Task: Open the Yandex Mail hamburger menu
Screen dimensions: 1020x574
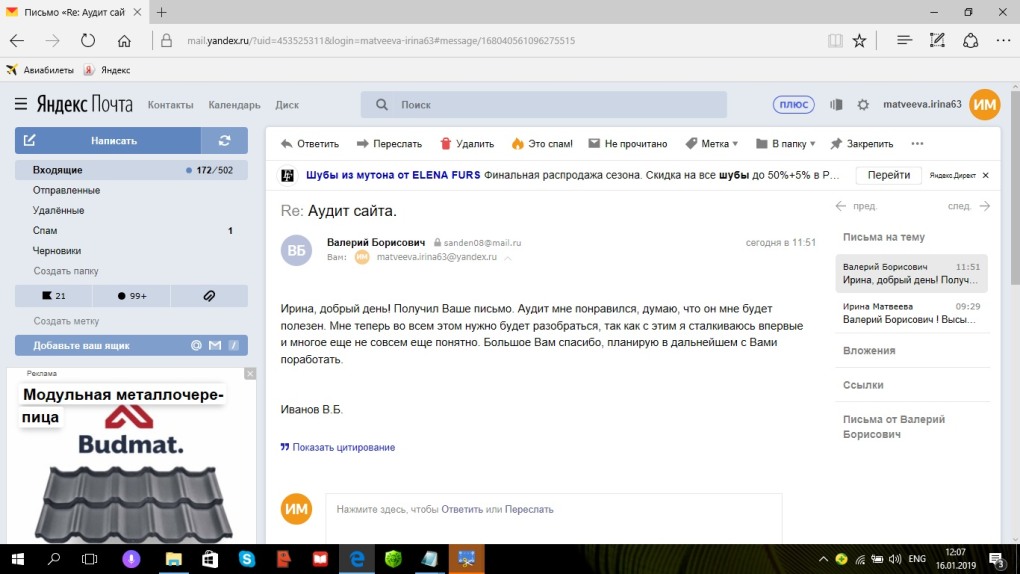Action: [21, 105]
